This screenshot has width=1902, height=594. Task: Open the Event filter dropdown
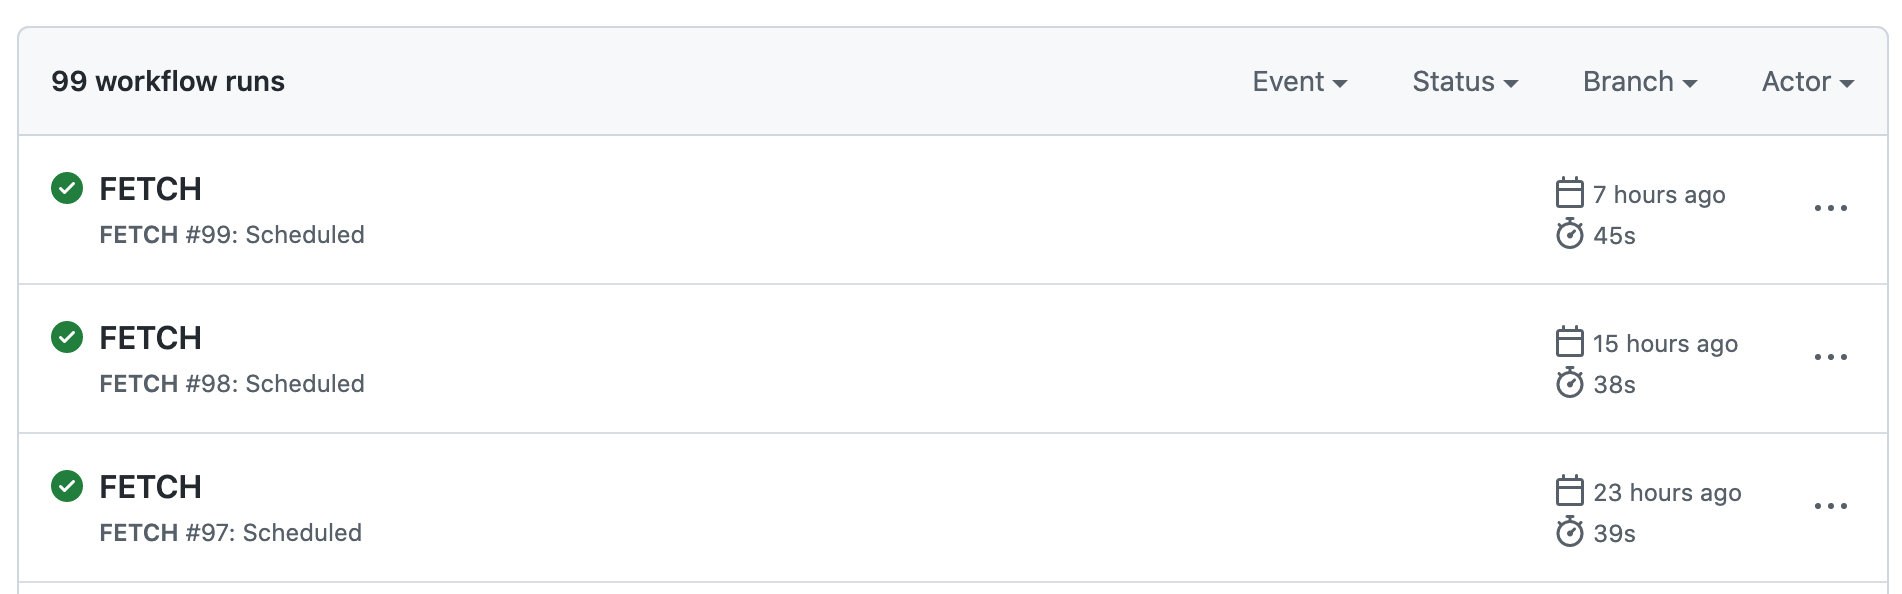(1299, 82)
